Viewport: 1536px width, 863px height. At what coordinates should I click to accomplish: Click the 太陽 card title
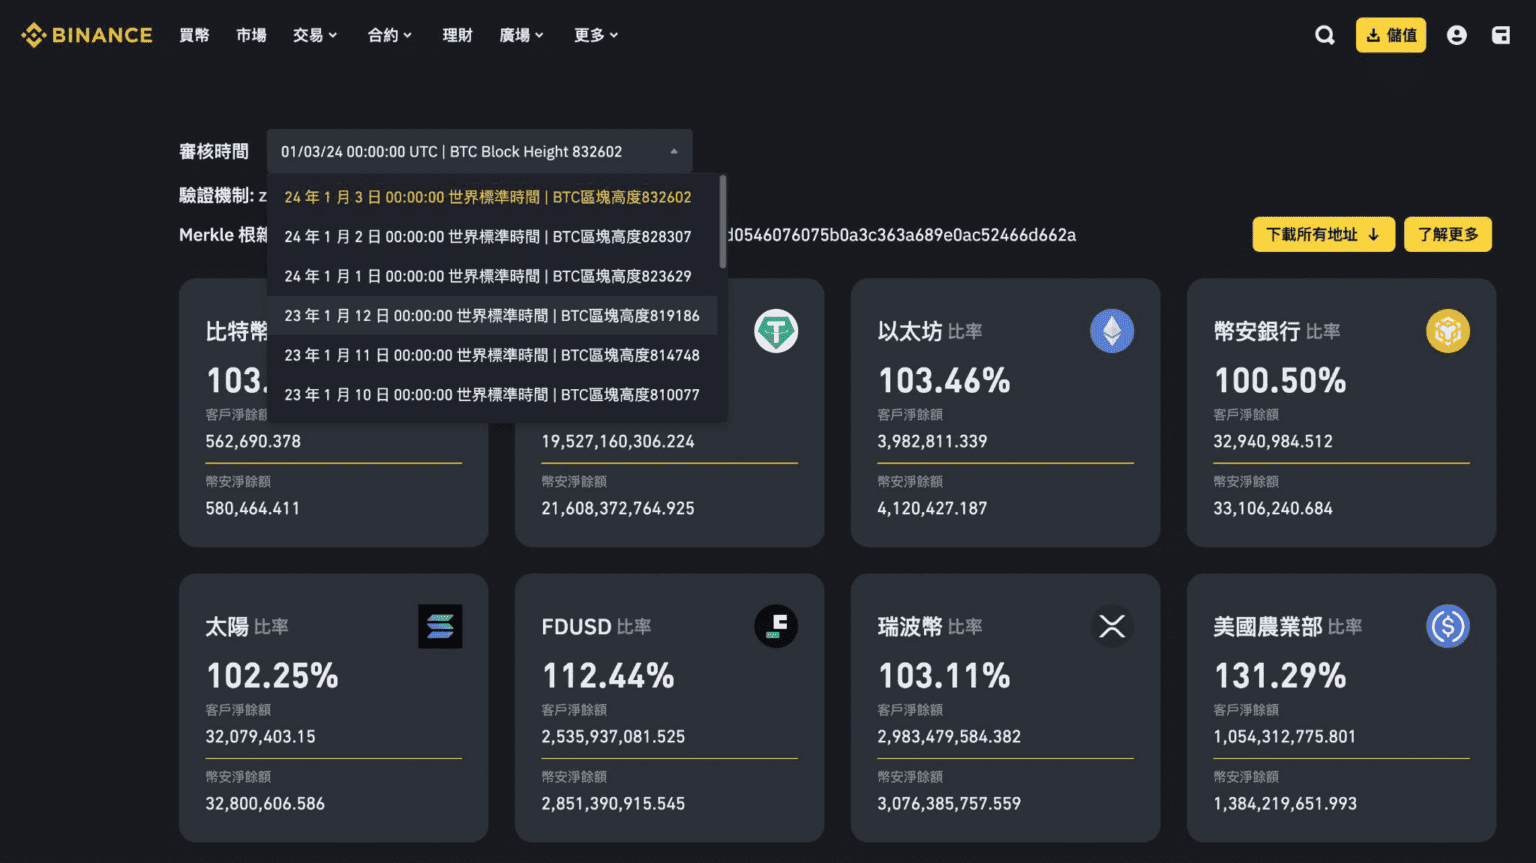[227, 626]
